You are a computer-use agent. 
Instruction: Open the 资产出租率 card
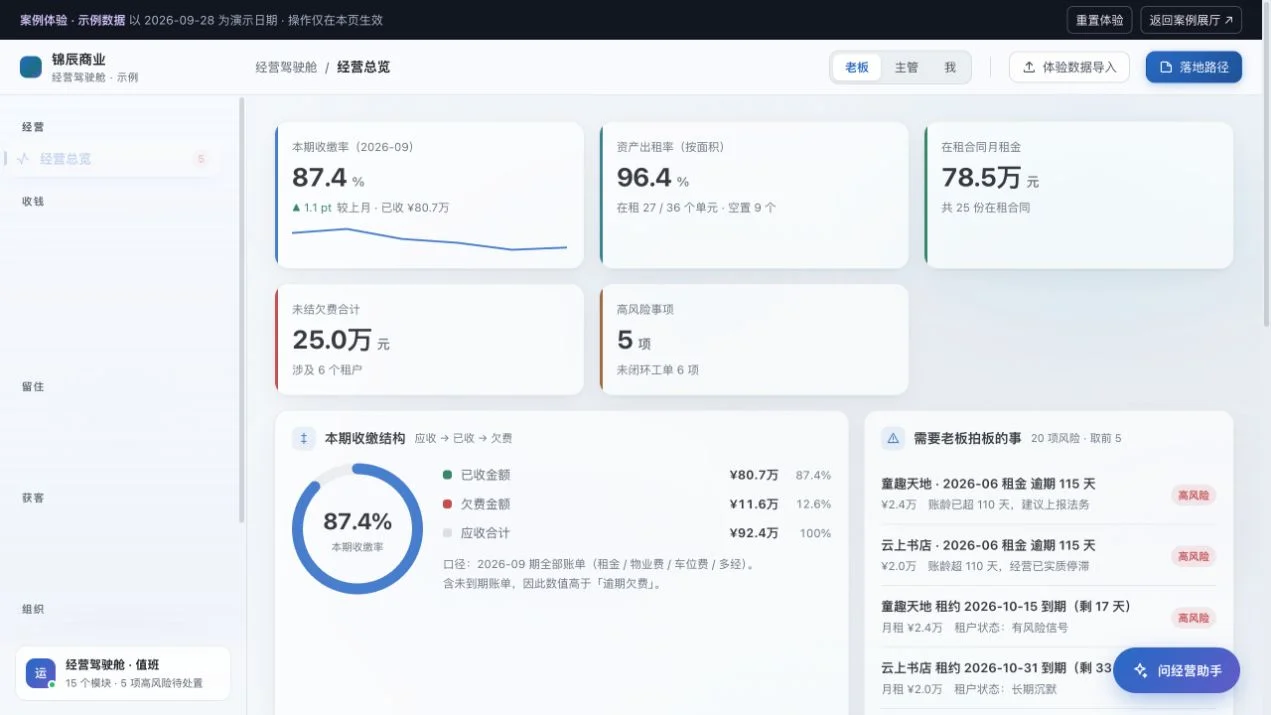coord(754,195)
